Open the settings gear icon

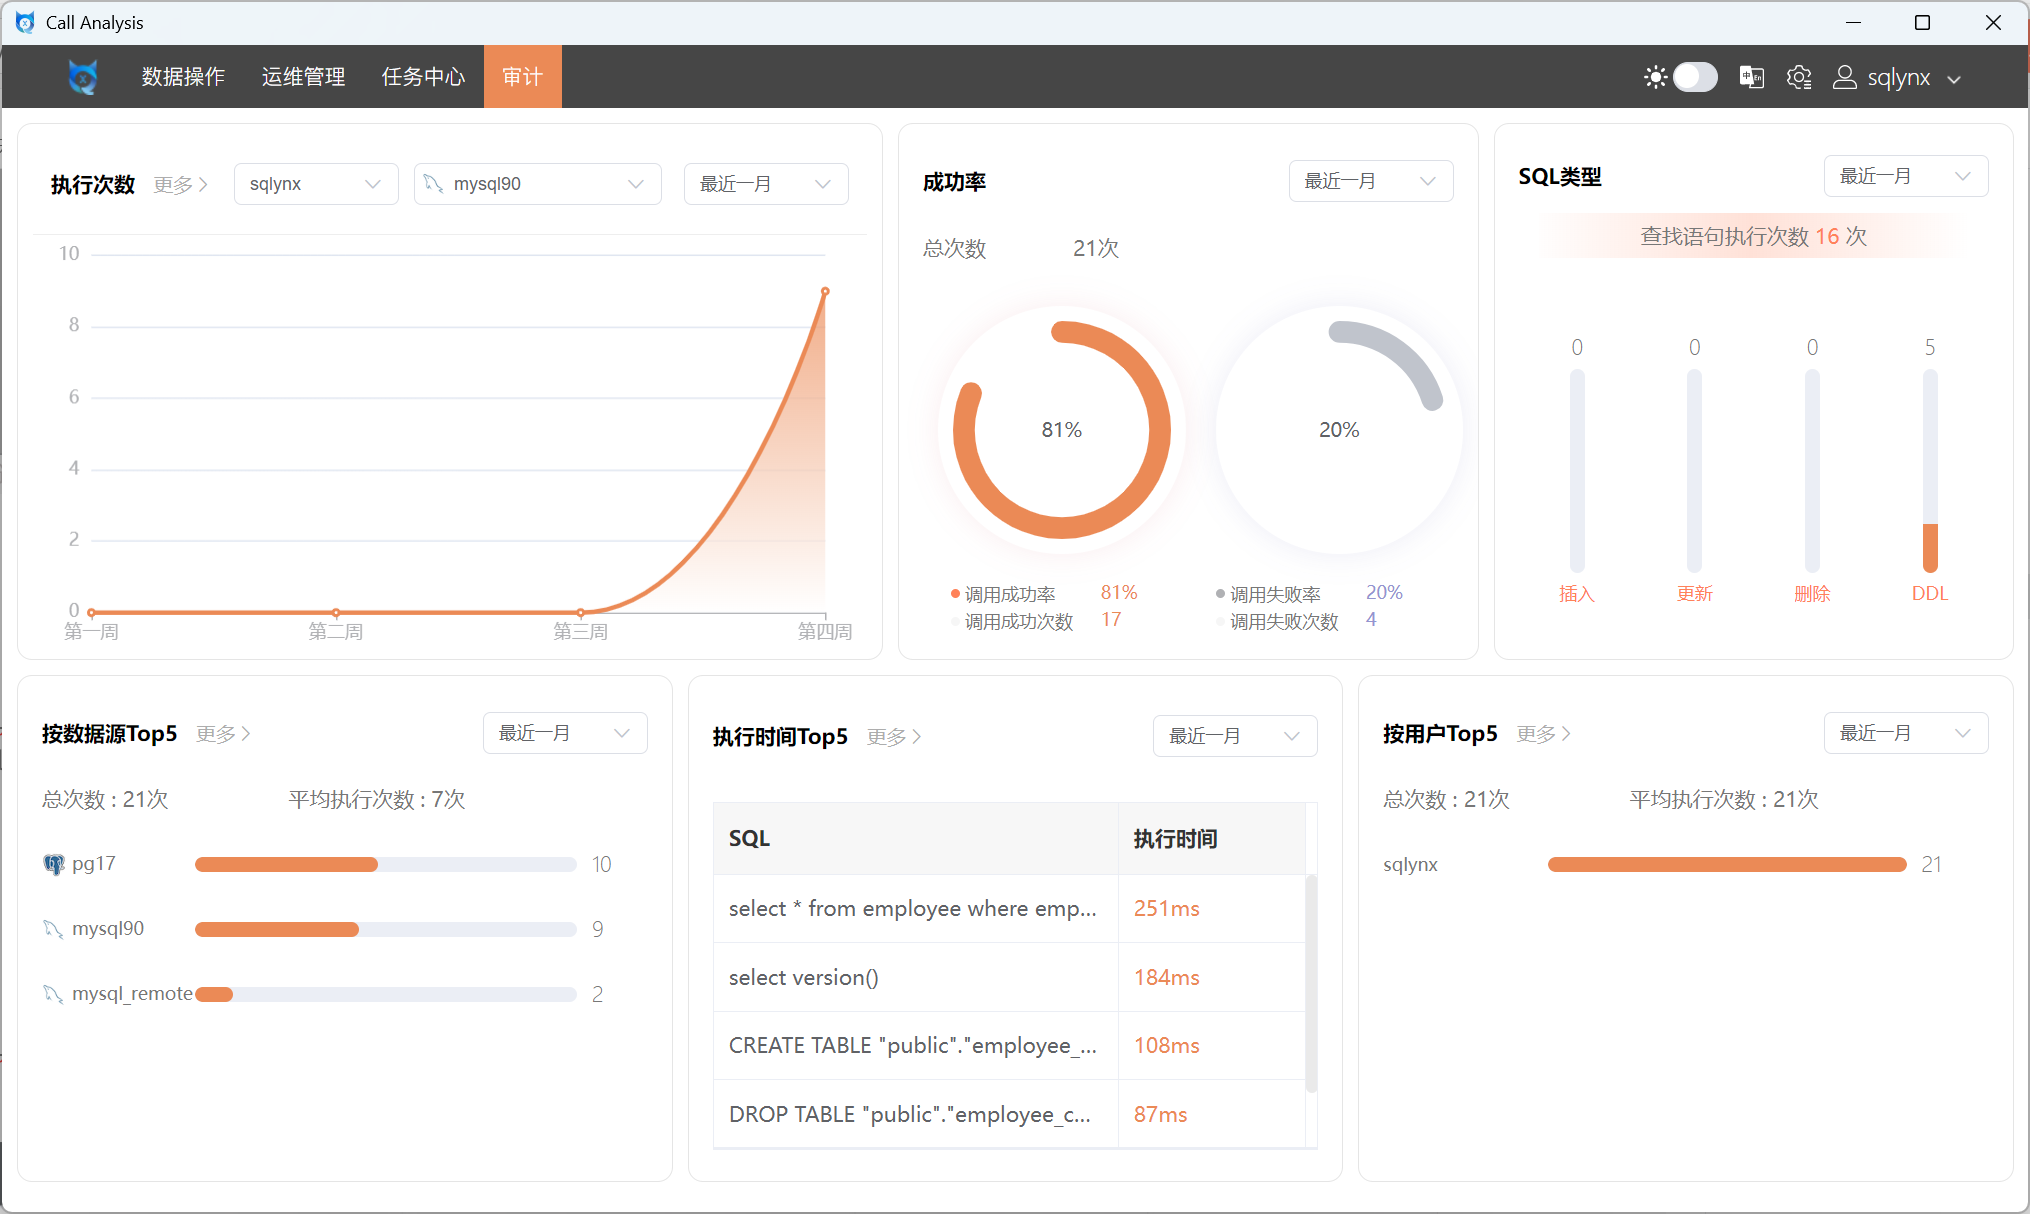tap(1799, 77)
